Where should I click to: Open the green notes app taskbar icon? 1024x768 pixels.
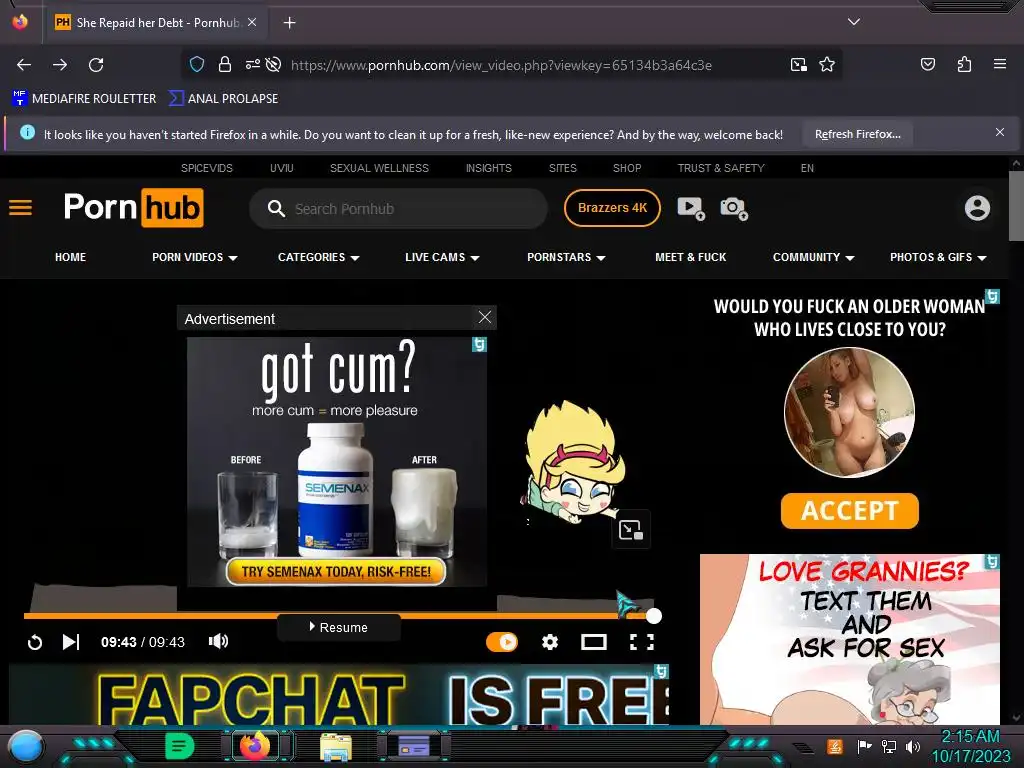click(x=180, y=746)
